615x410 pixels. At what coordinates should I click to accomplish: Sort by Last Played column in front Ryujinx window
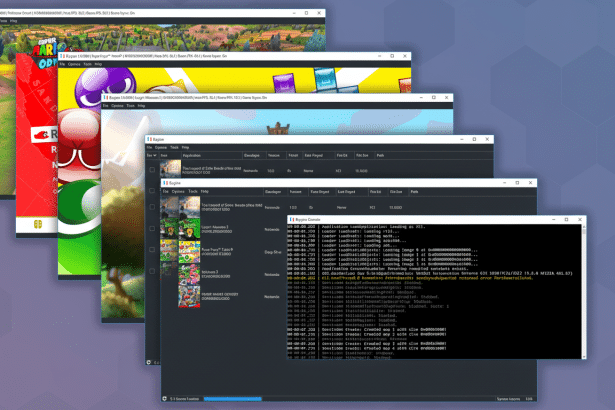[346, 192]
